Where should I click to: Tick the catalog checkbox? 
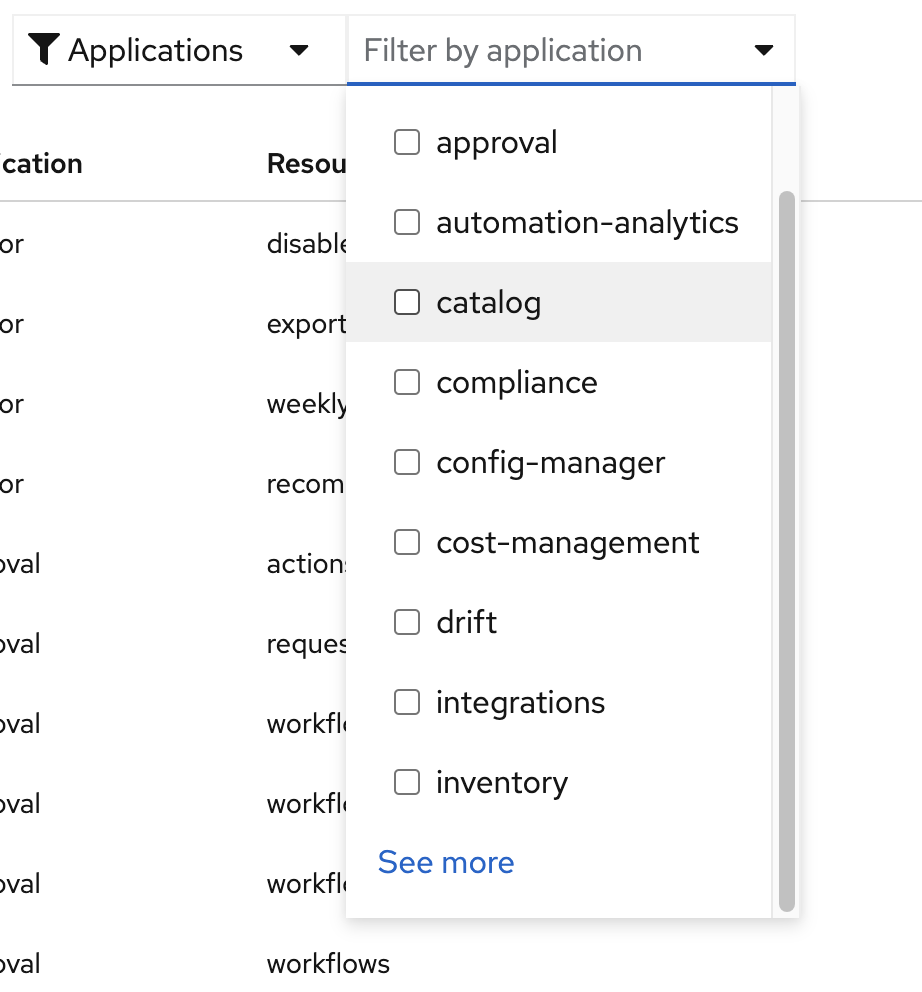(406, 302)
